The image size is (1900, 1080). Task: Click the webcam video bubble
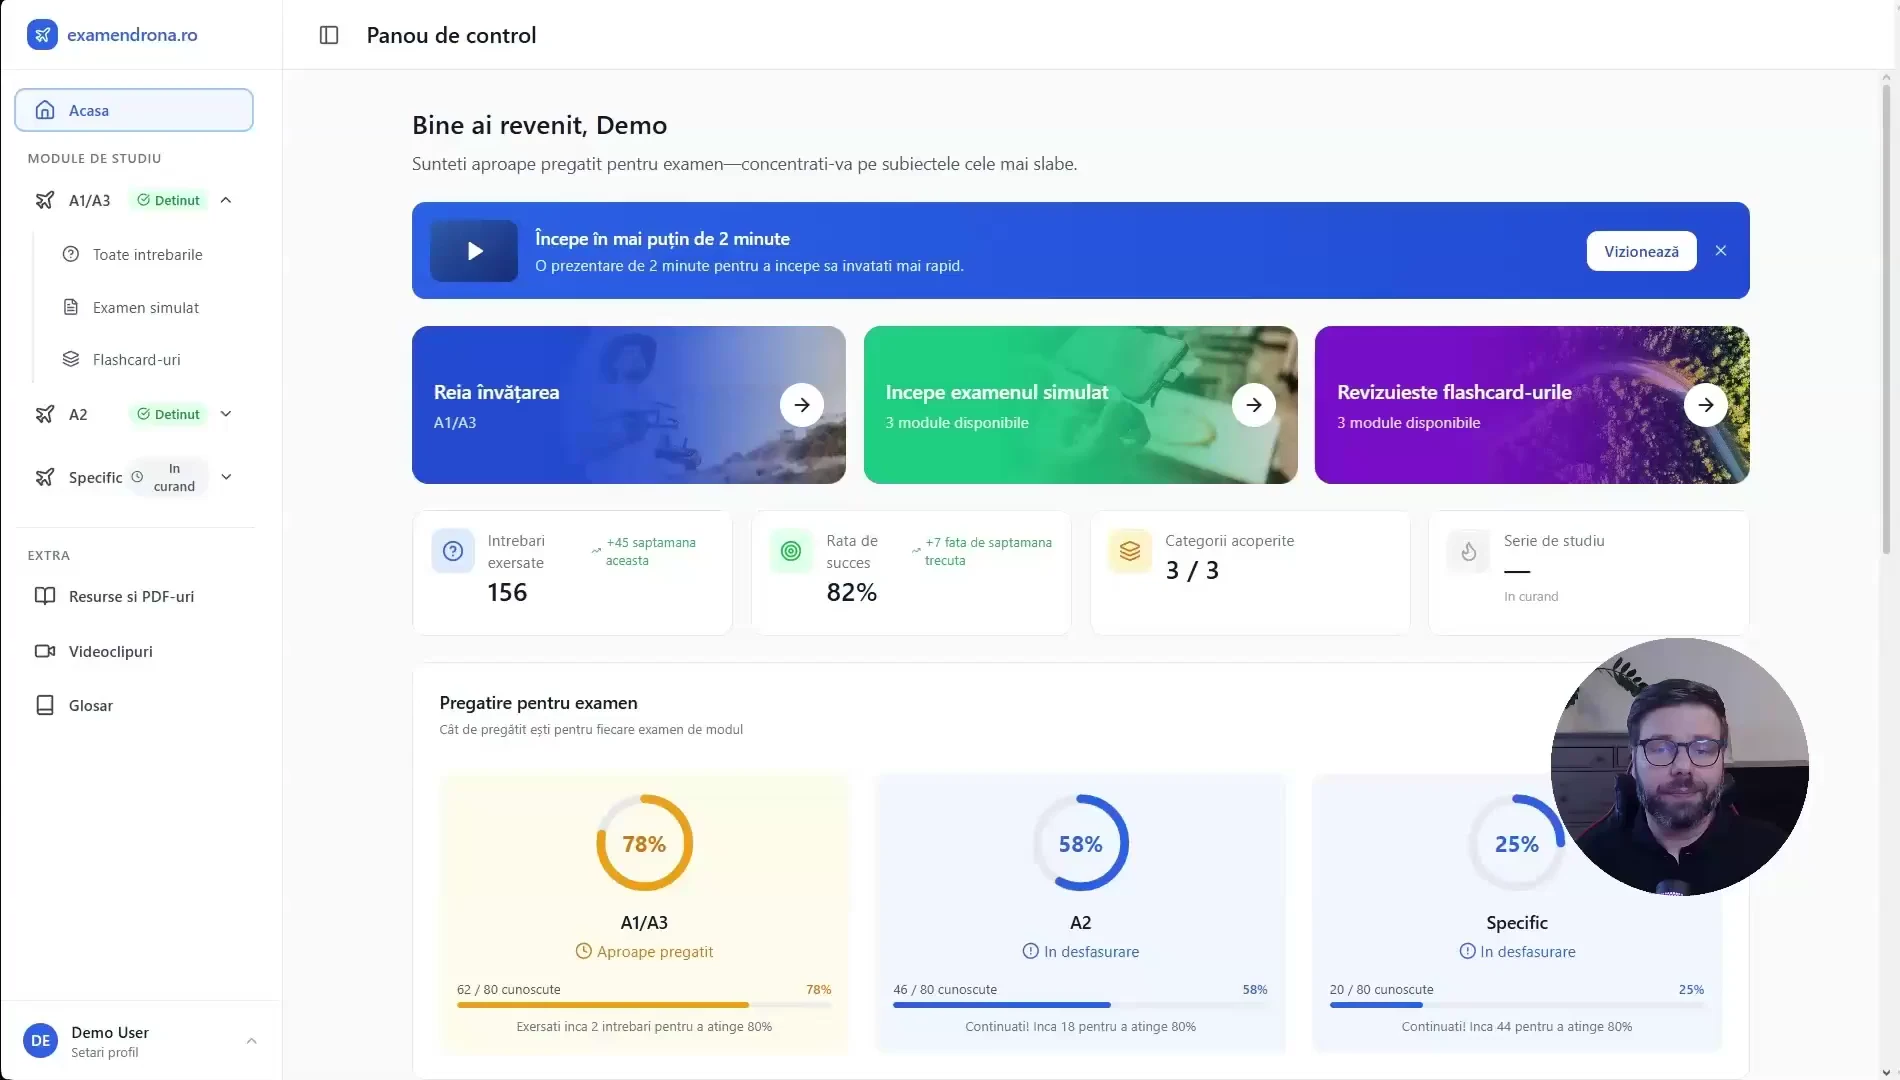[1680, 767]
